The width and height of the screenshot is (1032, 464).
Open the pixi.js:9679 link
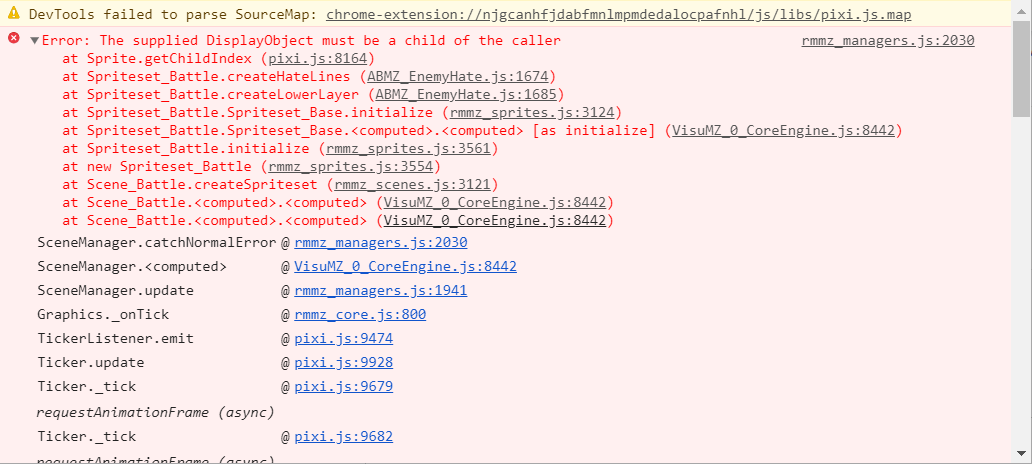coord(344,386)
